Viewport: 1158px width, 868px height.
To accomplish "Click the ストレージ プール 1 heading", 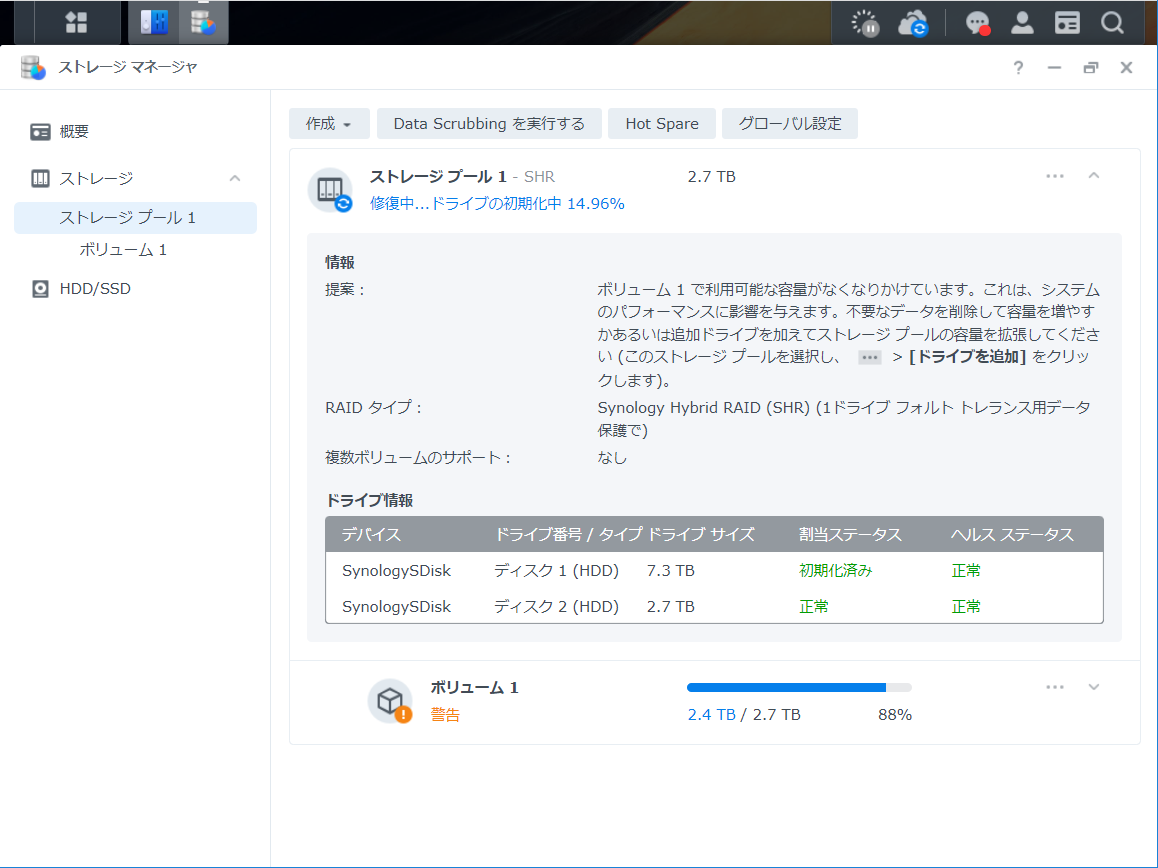I will 438,177.
